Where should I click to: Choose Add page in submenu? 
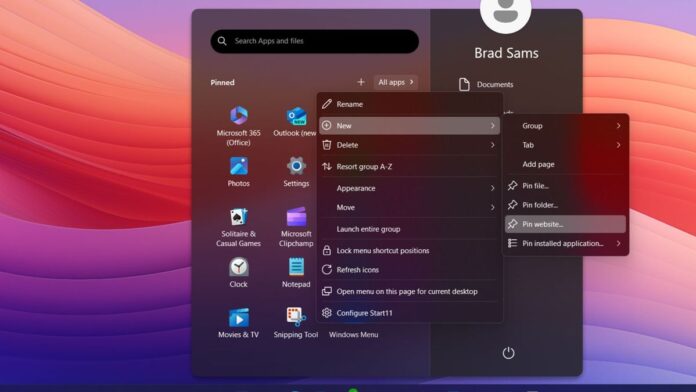[566, 164]
